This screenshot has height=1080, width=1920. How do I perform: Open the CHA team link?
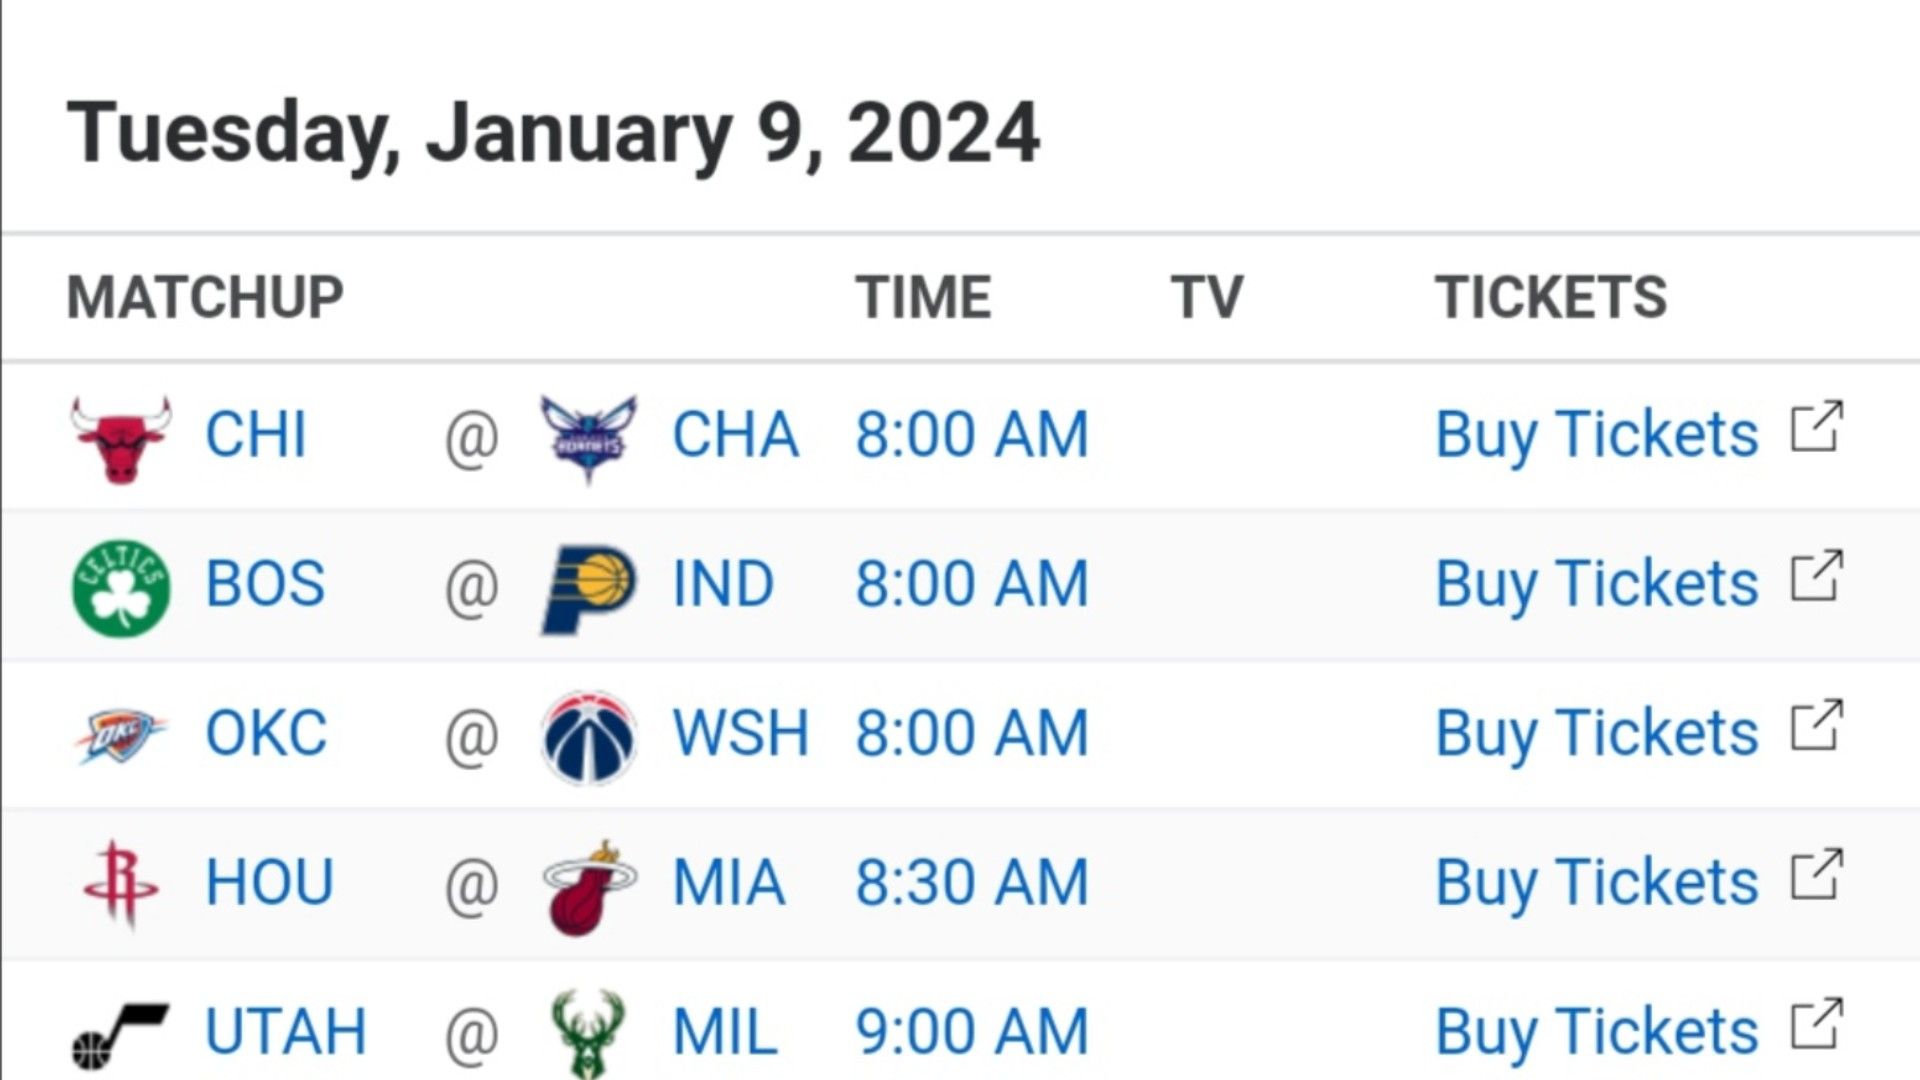click(x=735, y=435)
